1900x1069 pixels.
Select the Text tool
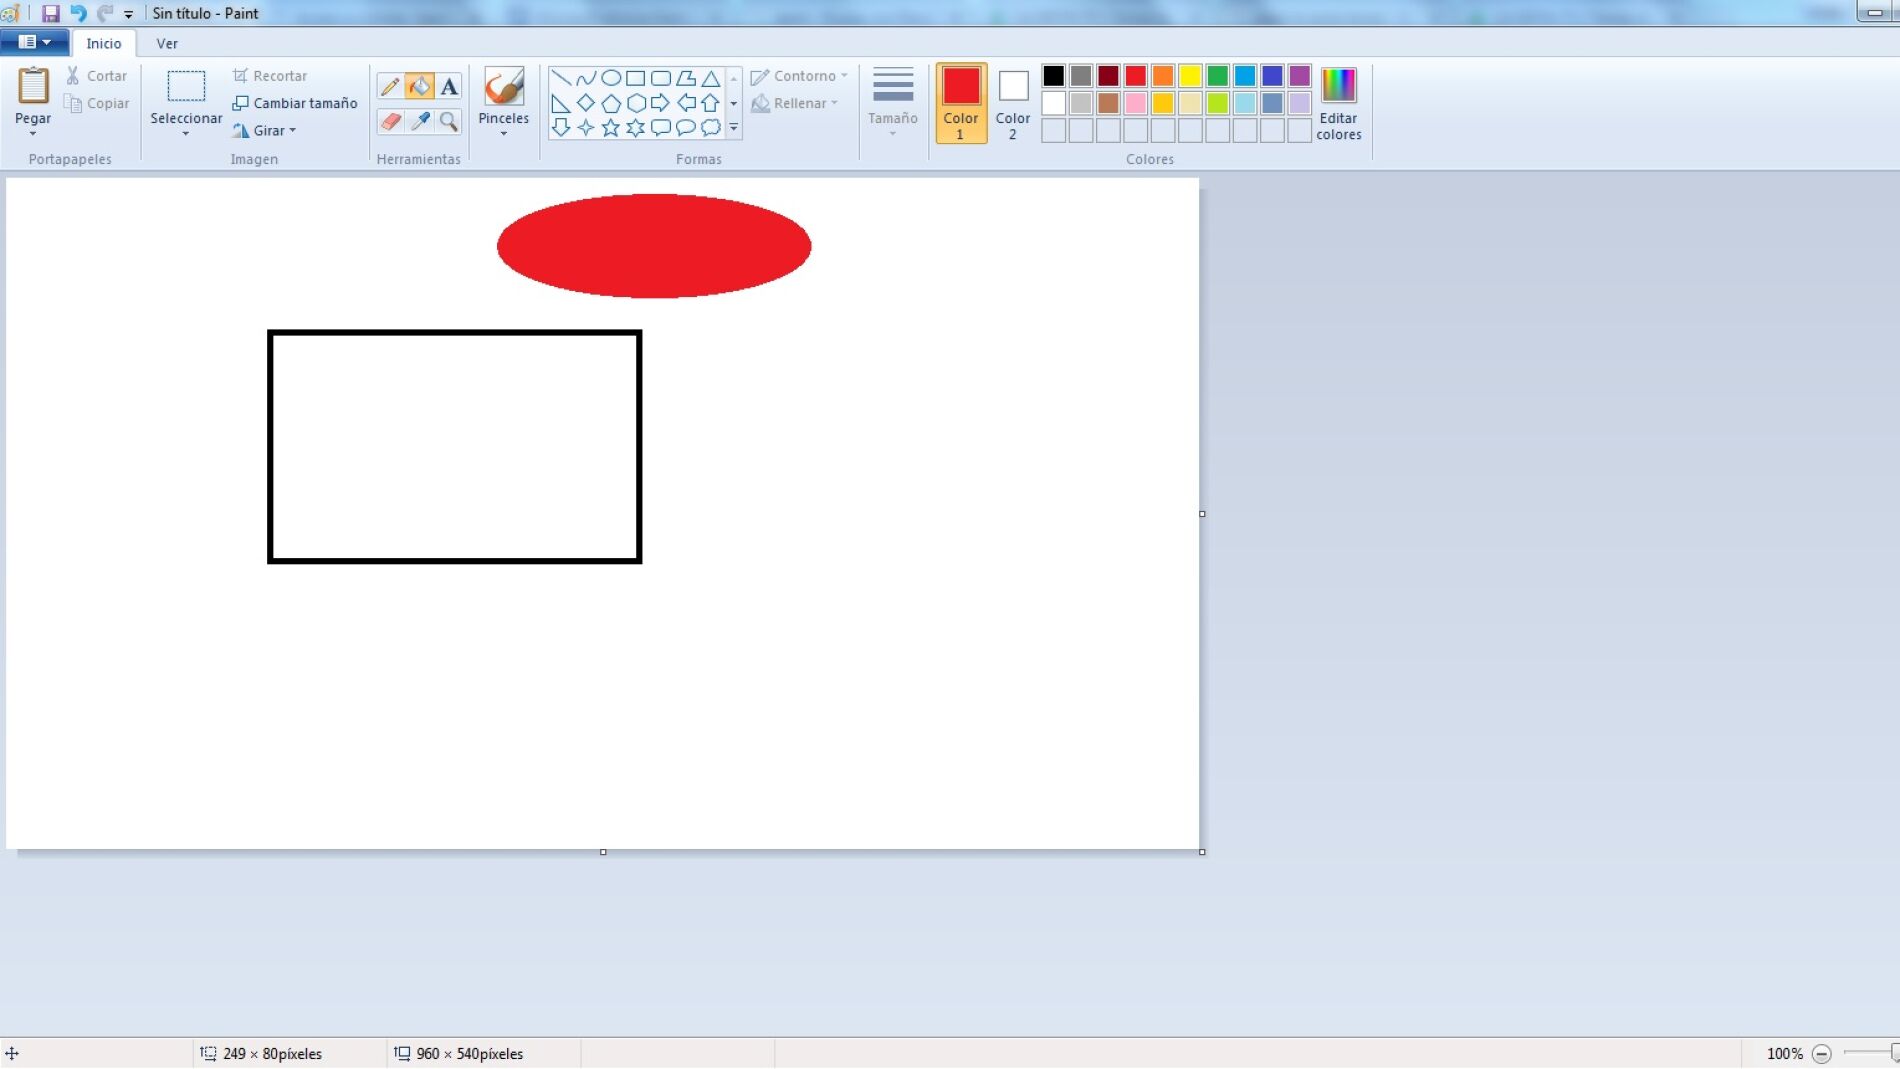448,86
